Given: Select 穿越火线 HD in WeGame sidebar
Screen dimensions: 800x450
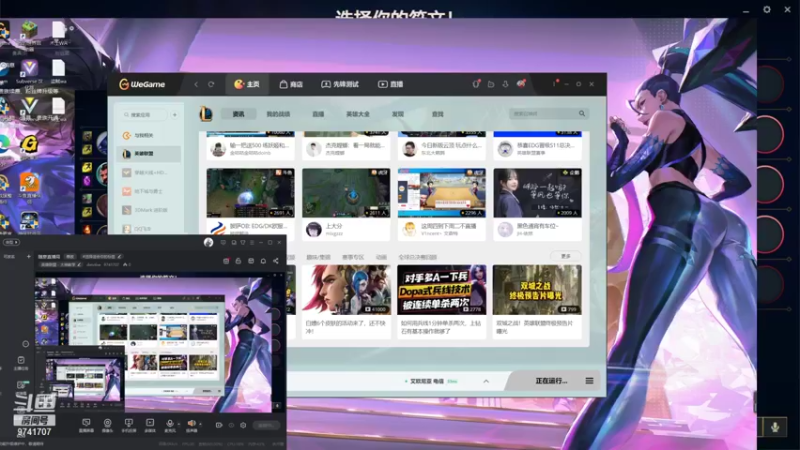Looking at the screenshot, I should (148, 172).
